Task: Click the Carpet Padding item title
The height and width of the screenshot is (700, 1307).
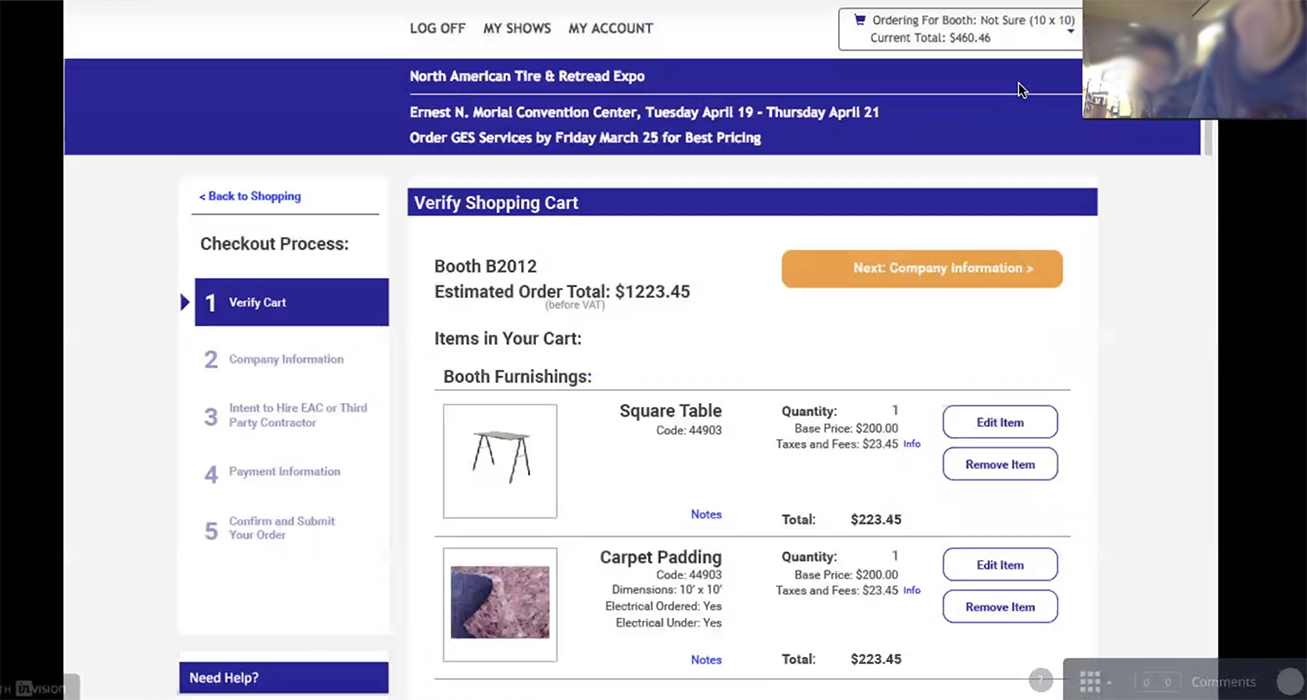Action: tap(661, 557)
